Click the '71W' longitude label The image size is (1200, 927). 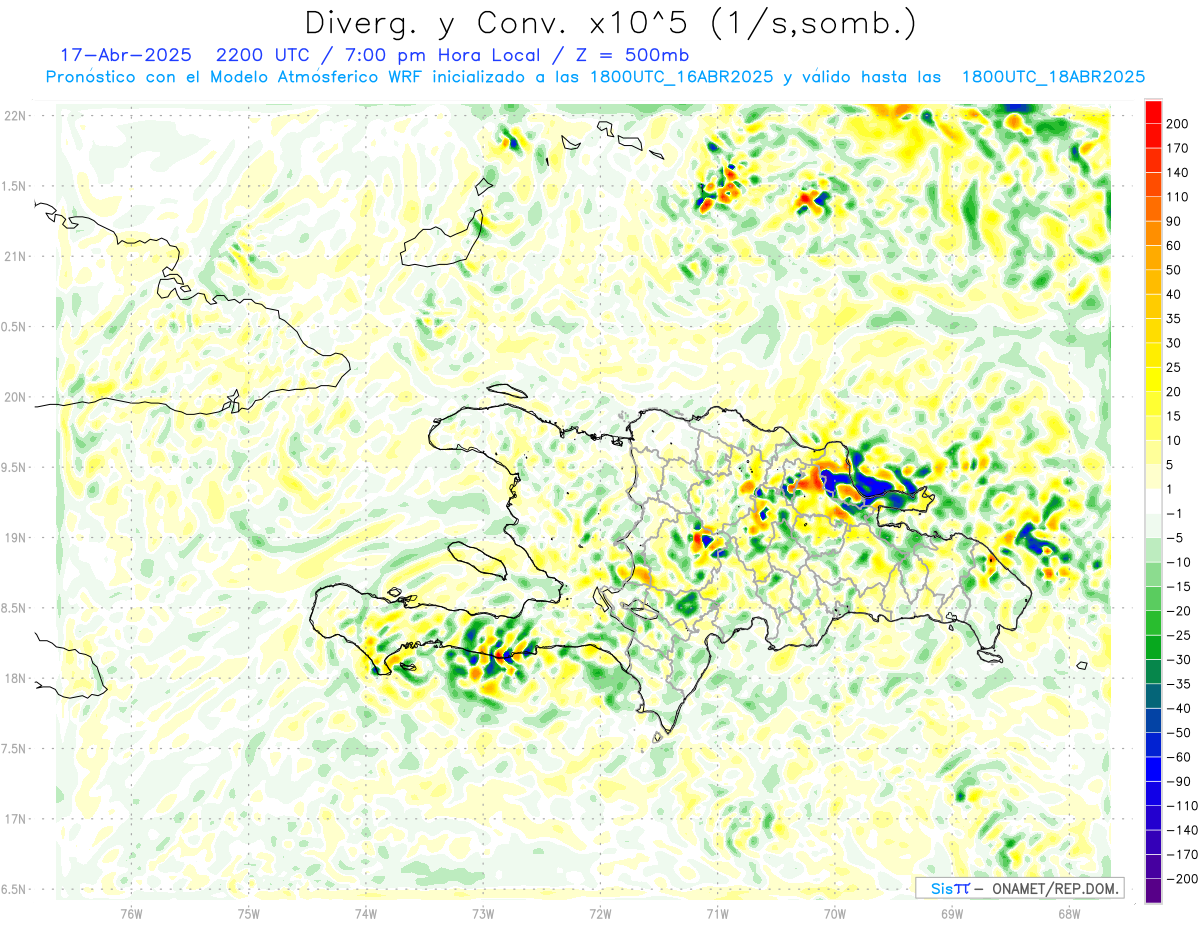717,913
